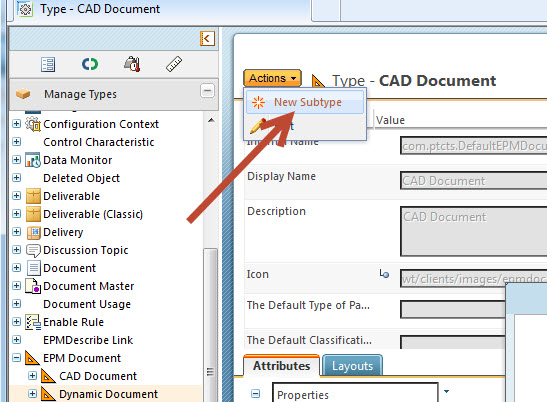Screen dimensions: 547x402
Task: Open the list view icon in the toolbar
Action: coord(48,65)
